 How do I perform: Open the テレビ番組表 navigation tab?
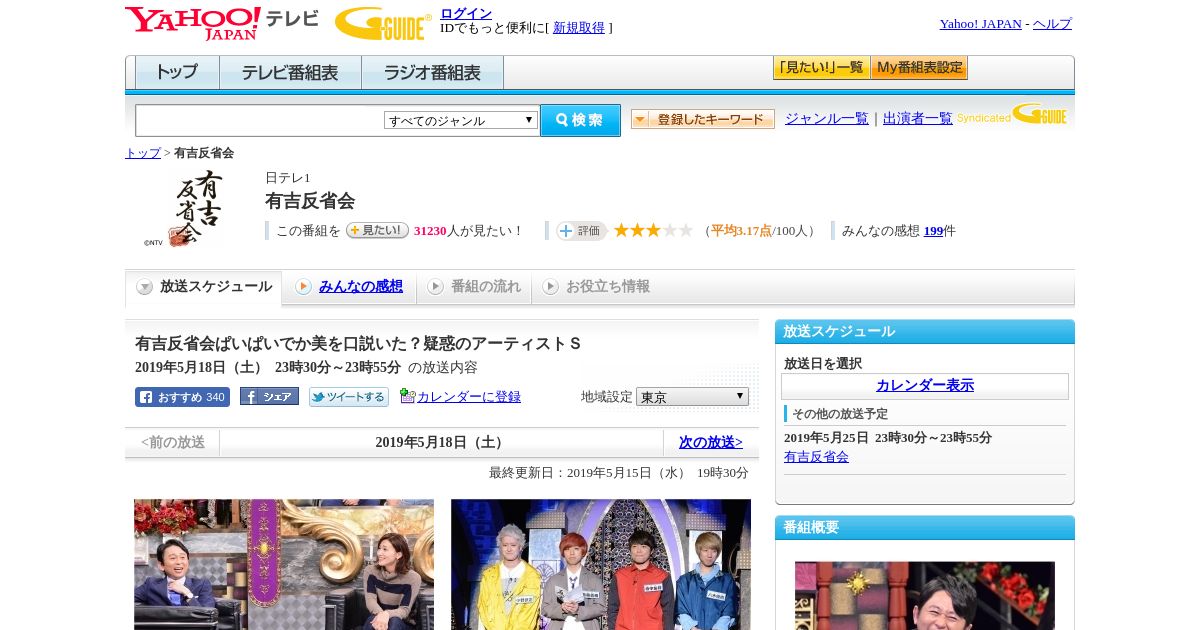[x=290, y=73]
